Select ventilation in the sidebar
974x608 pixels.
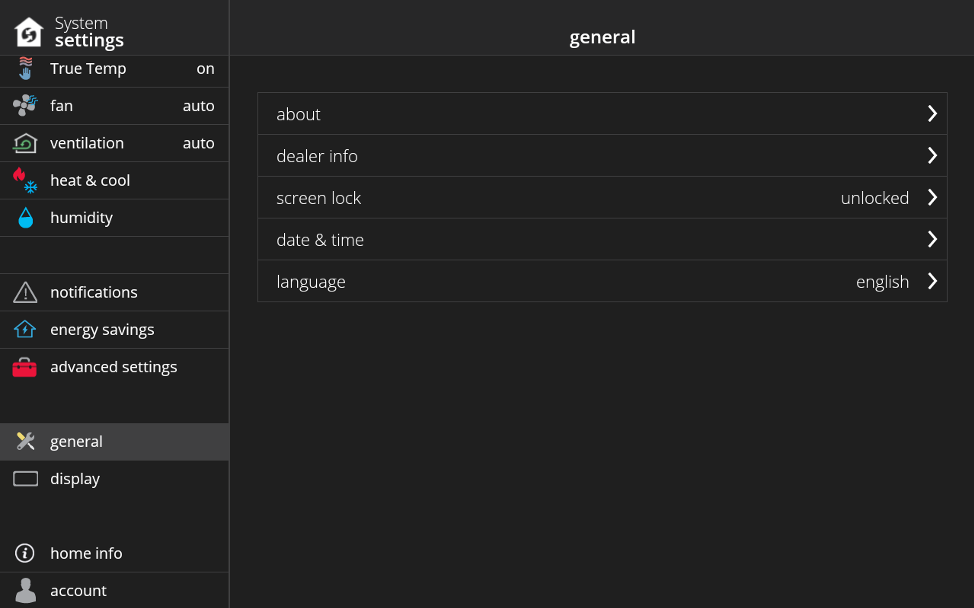(114, 143)
